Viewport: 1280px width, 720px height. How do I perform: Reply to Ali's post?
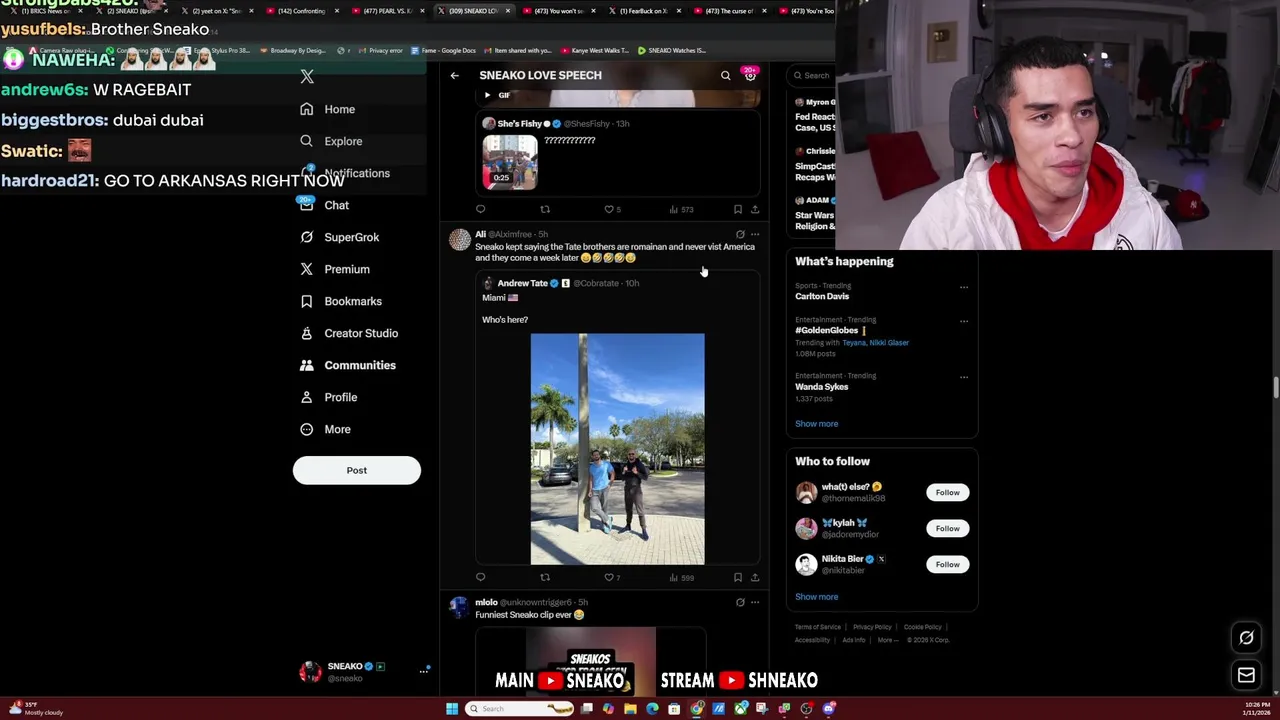pyautogui.click(x=480, y=577)
